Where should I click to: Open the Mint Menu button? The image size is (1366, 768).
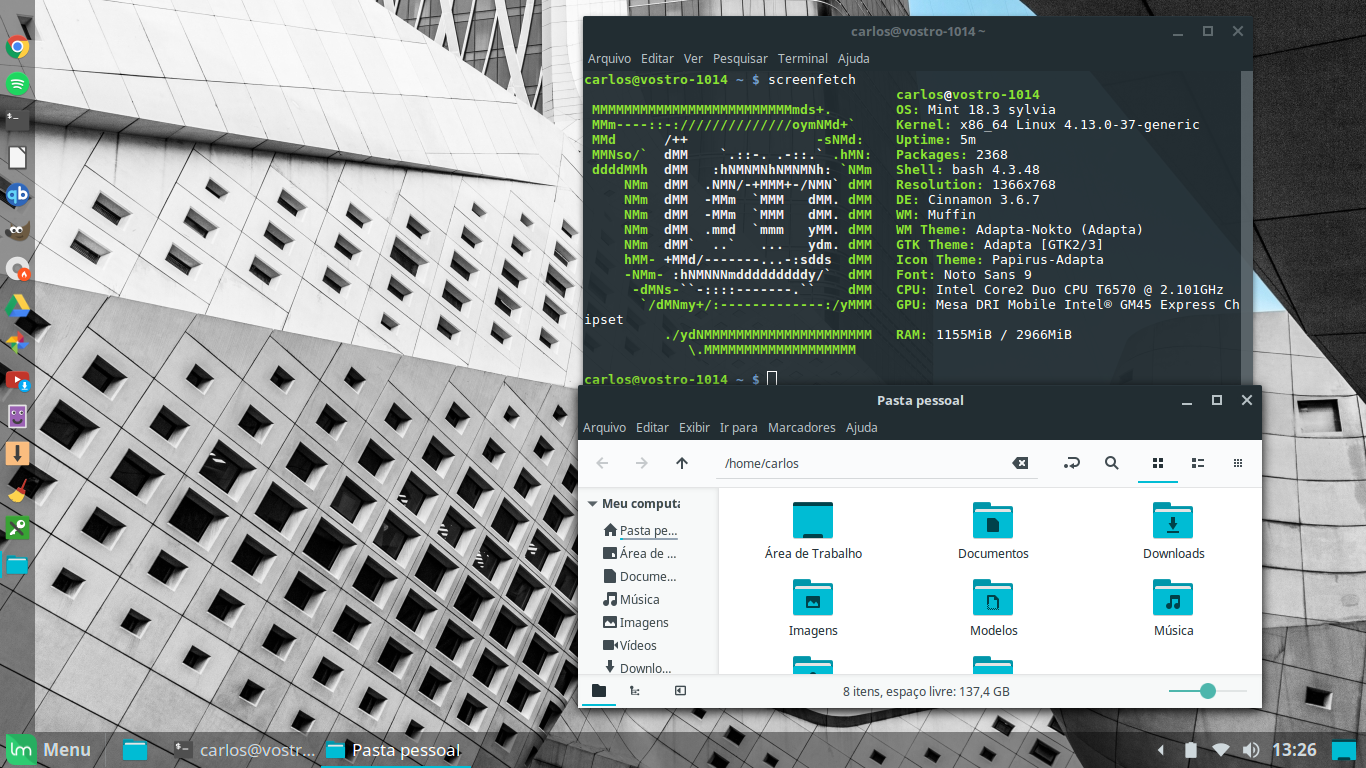48,749
